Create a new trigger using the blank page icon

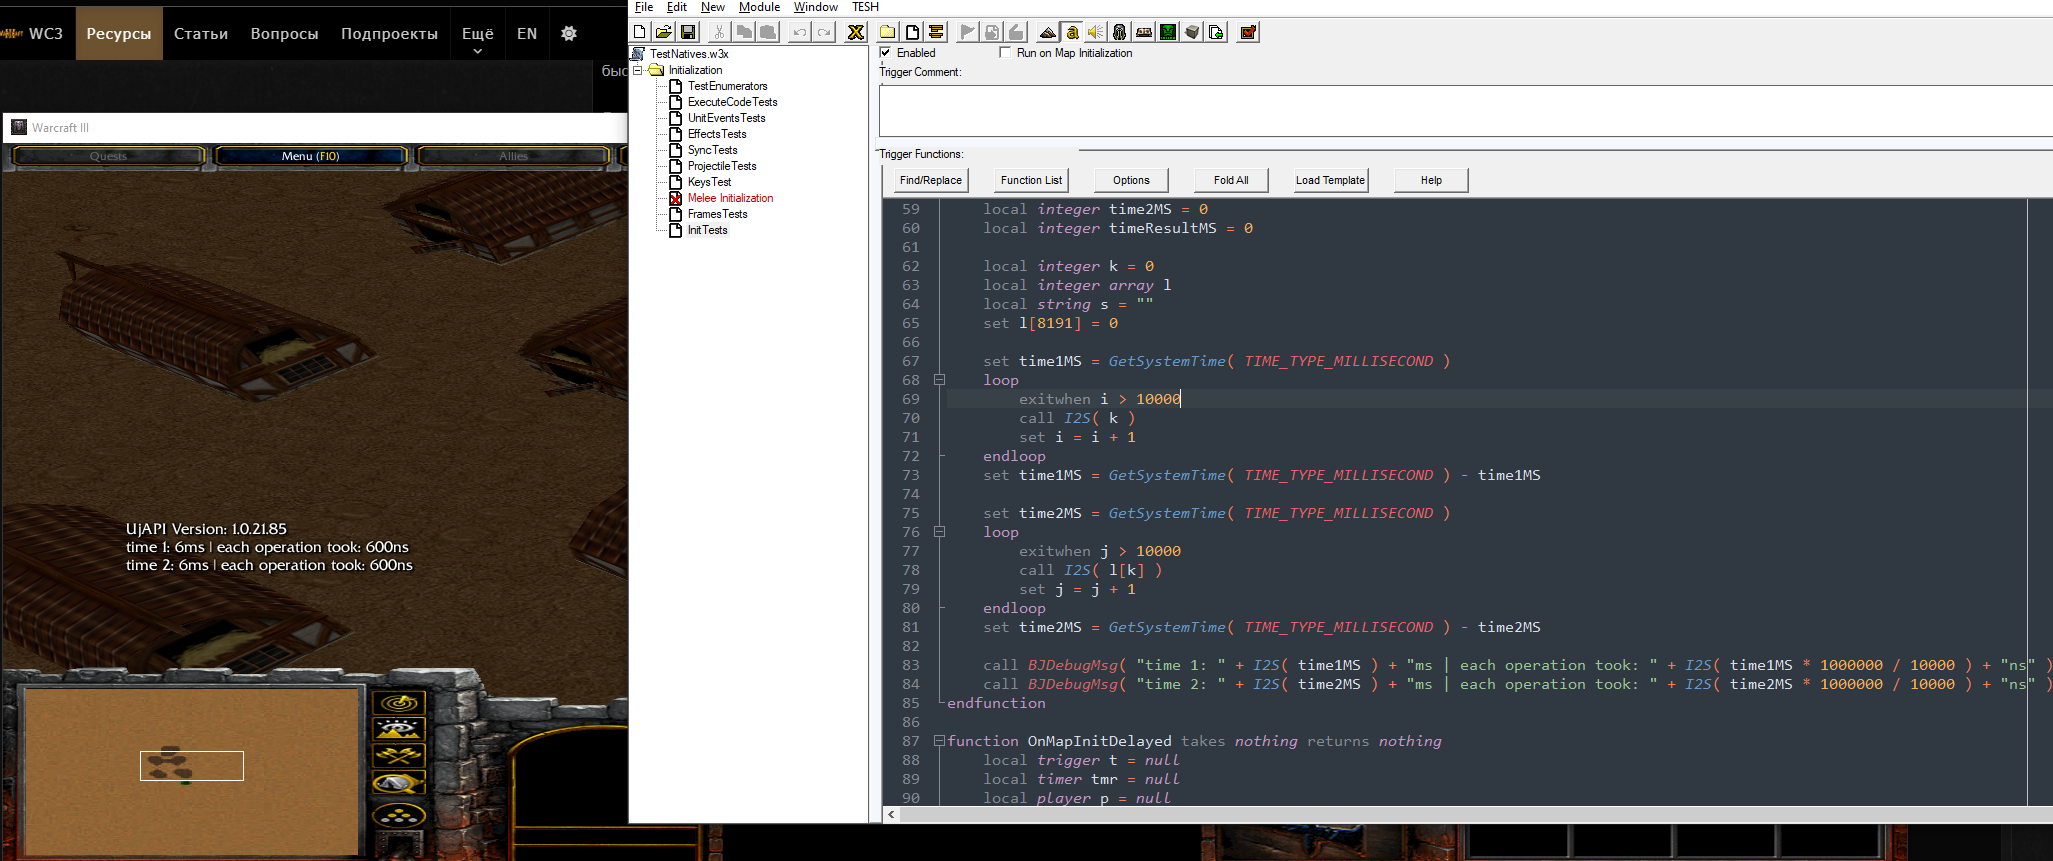[912, 32]
